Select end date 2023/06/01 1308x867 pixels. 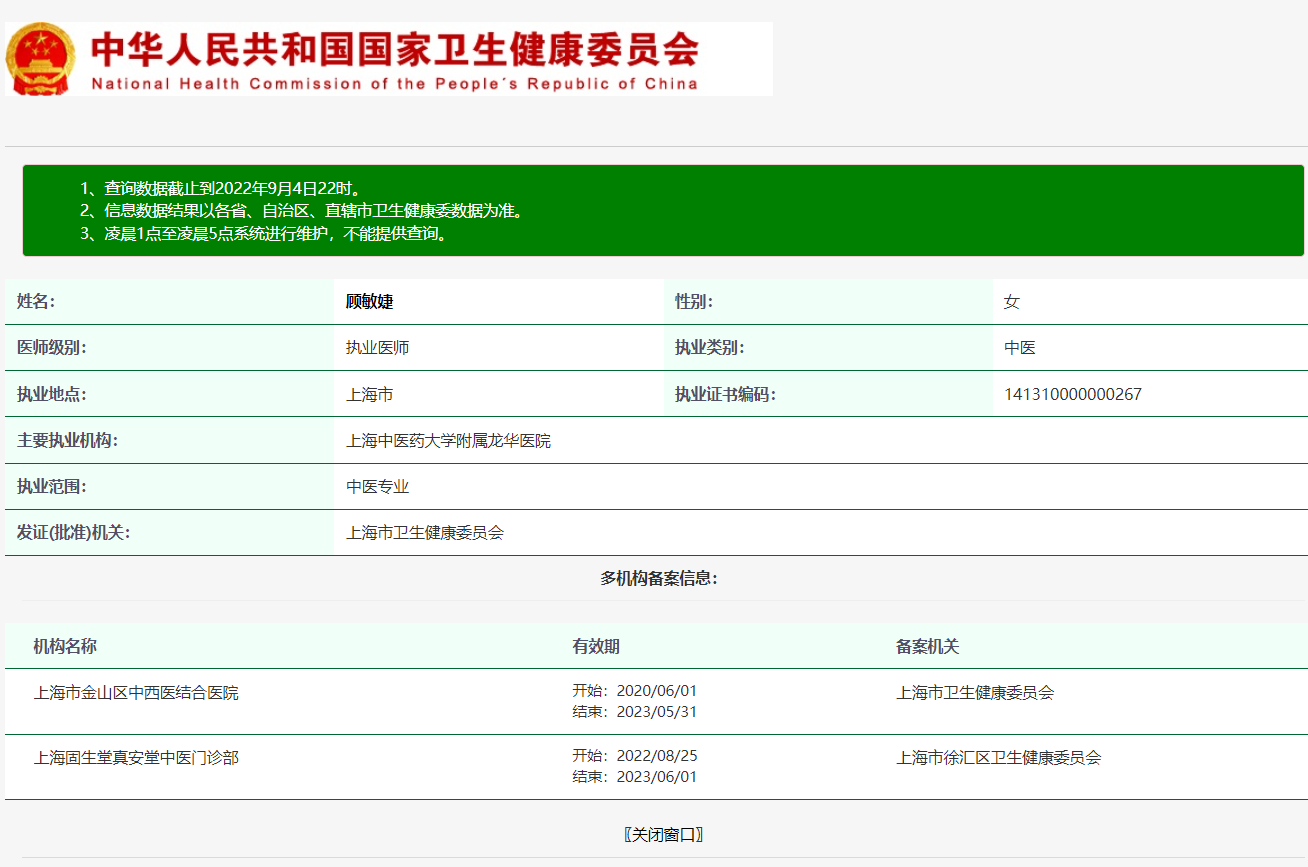[657, 777]
